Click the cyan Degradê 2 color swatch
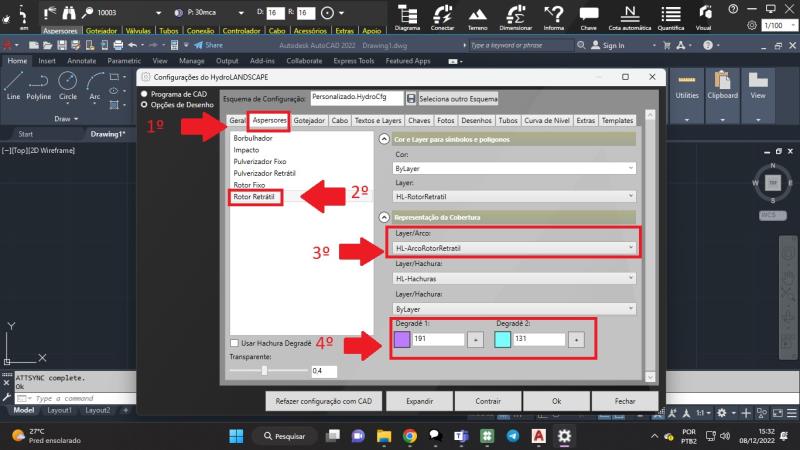This screenshot has height=450, width=800. click(503, 339)
